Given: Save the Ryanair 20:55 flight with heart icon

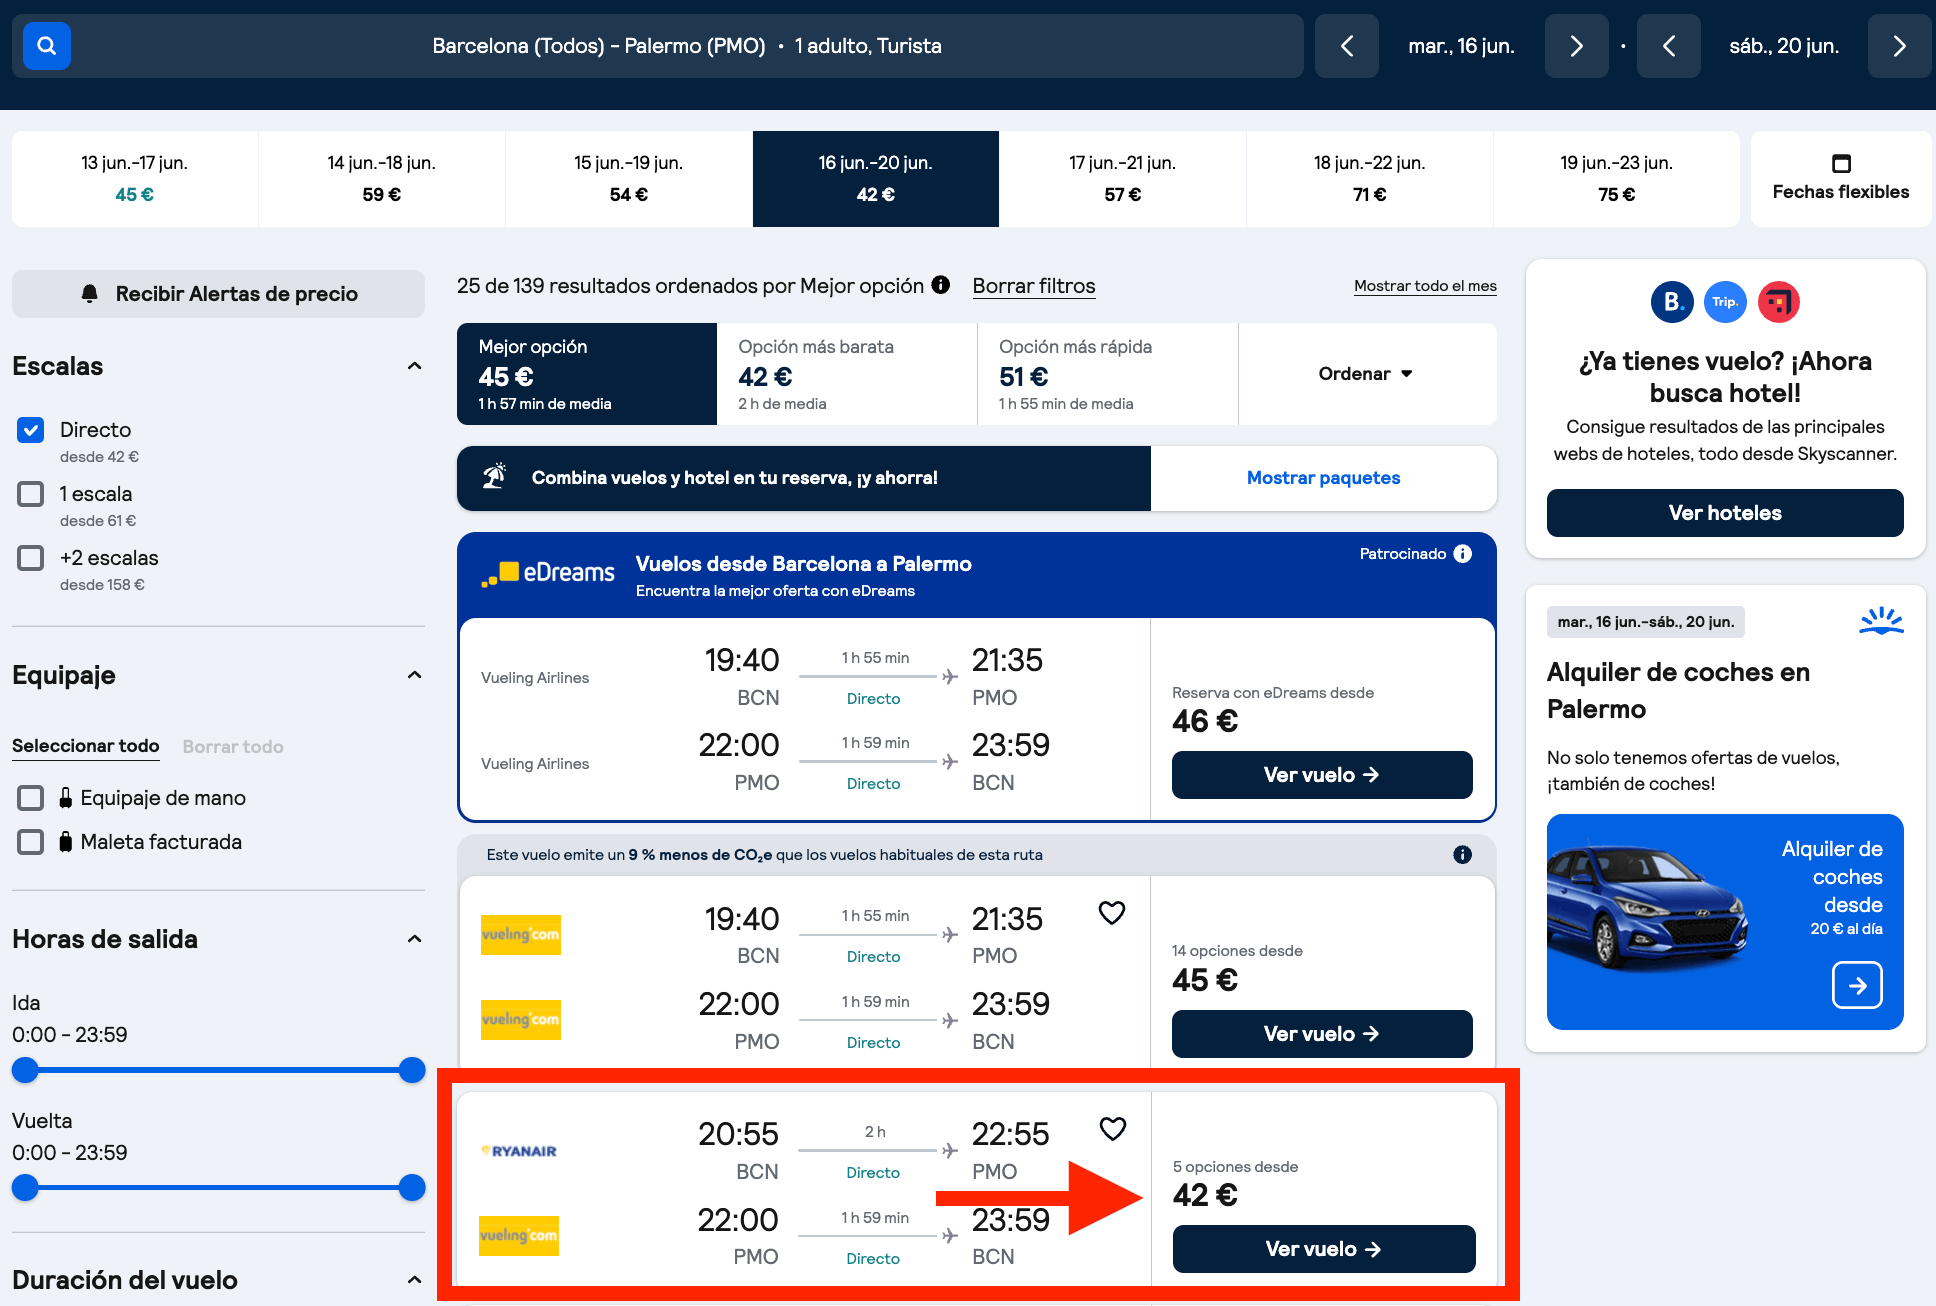Looking at the screenshot, I should [1113, 1129].
